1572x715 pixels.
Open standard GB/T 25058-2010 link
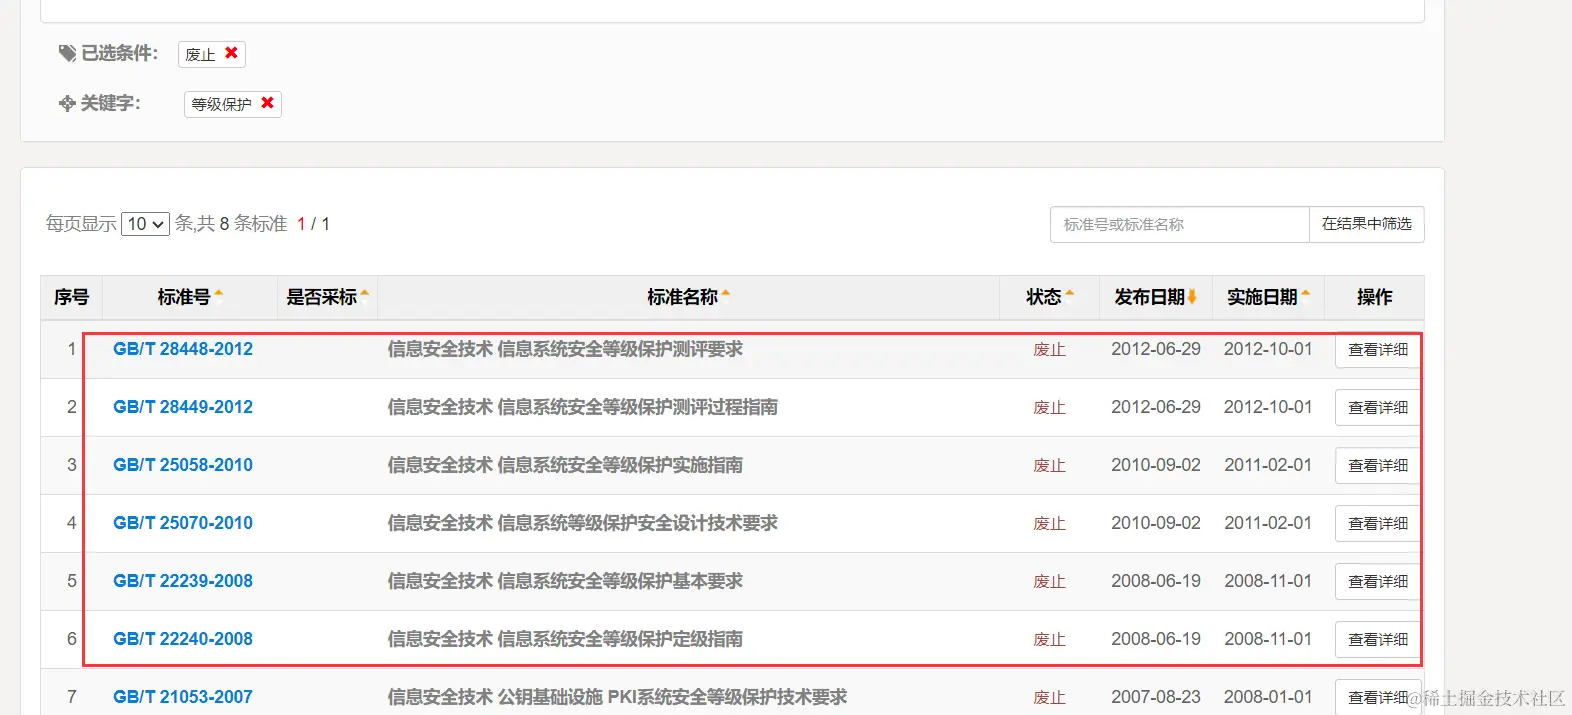click(x=183, y=465)
